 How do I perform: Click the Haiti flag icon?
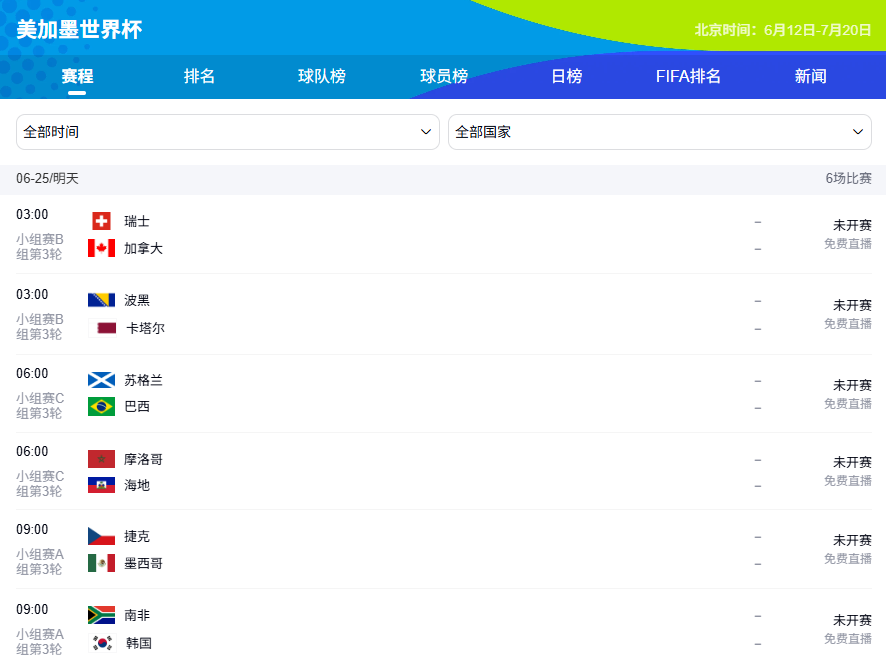pyautogui.click(x=102, y=485)
